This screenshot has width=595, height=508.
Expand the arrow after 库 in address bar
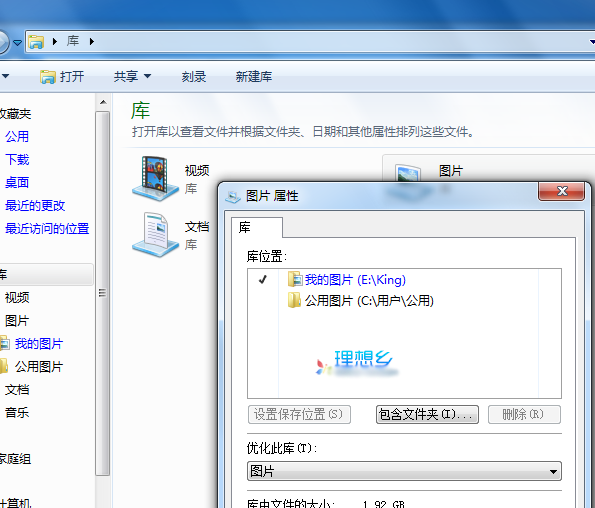pyautogui.click(x=92, y=41)
